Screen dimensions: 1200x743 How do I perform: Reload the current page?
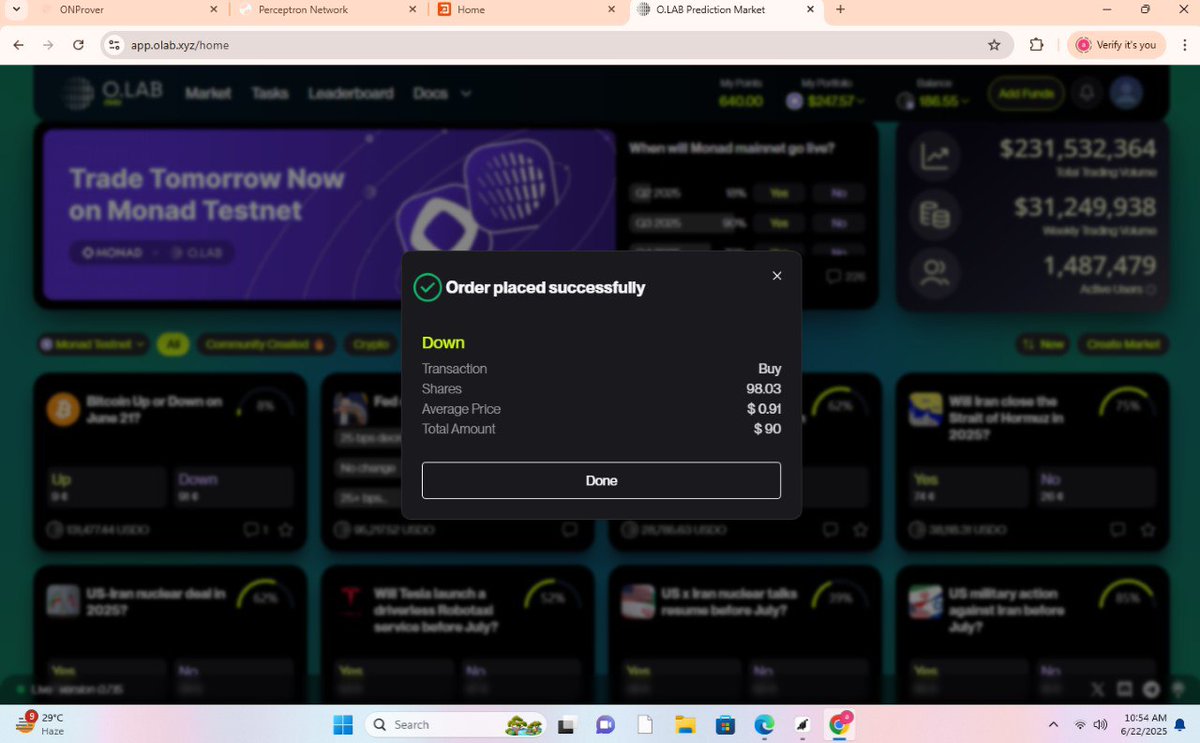tap(78, 45)
